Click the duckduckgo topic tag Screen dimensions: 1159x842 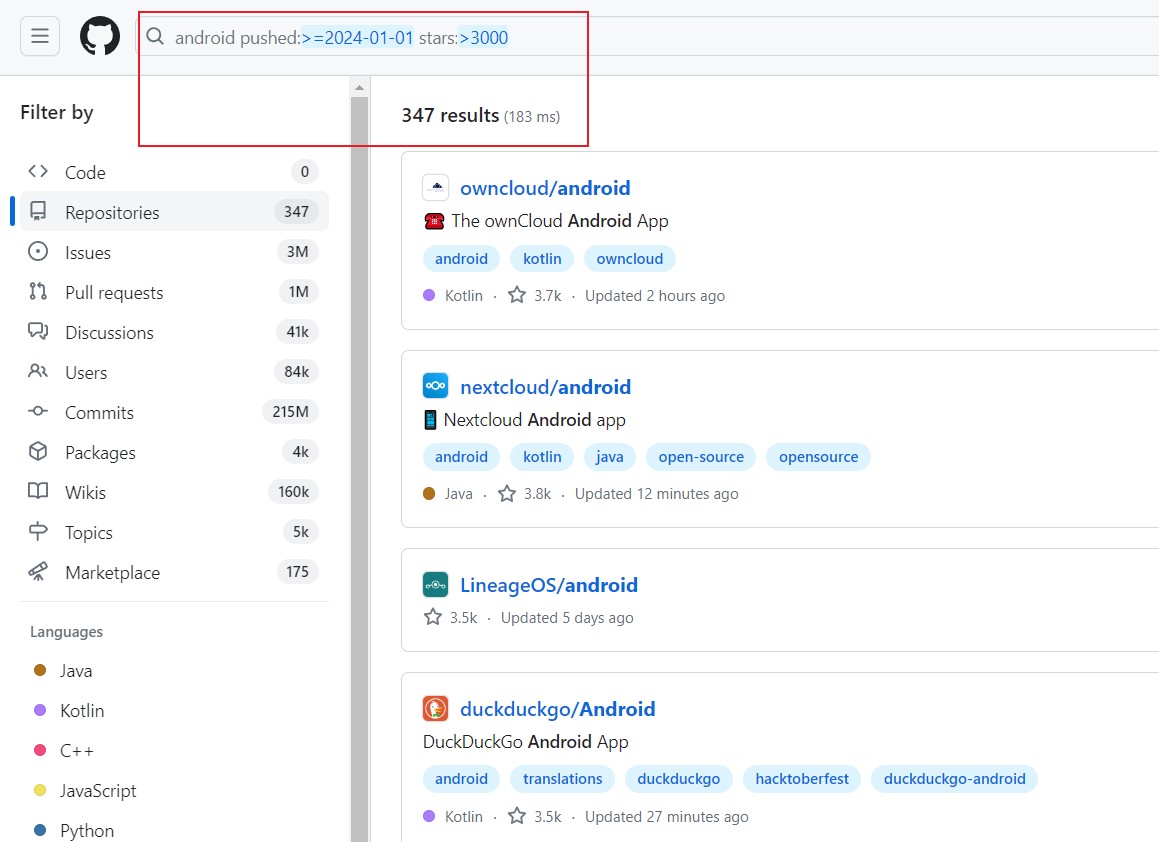(x=679, y=779)
